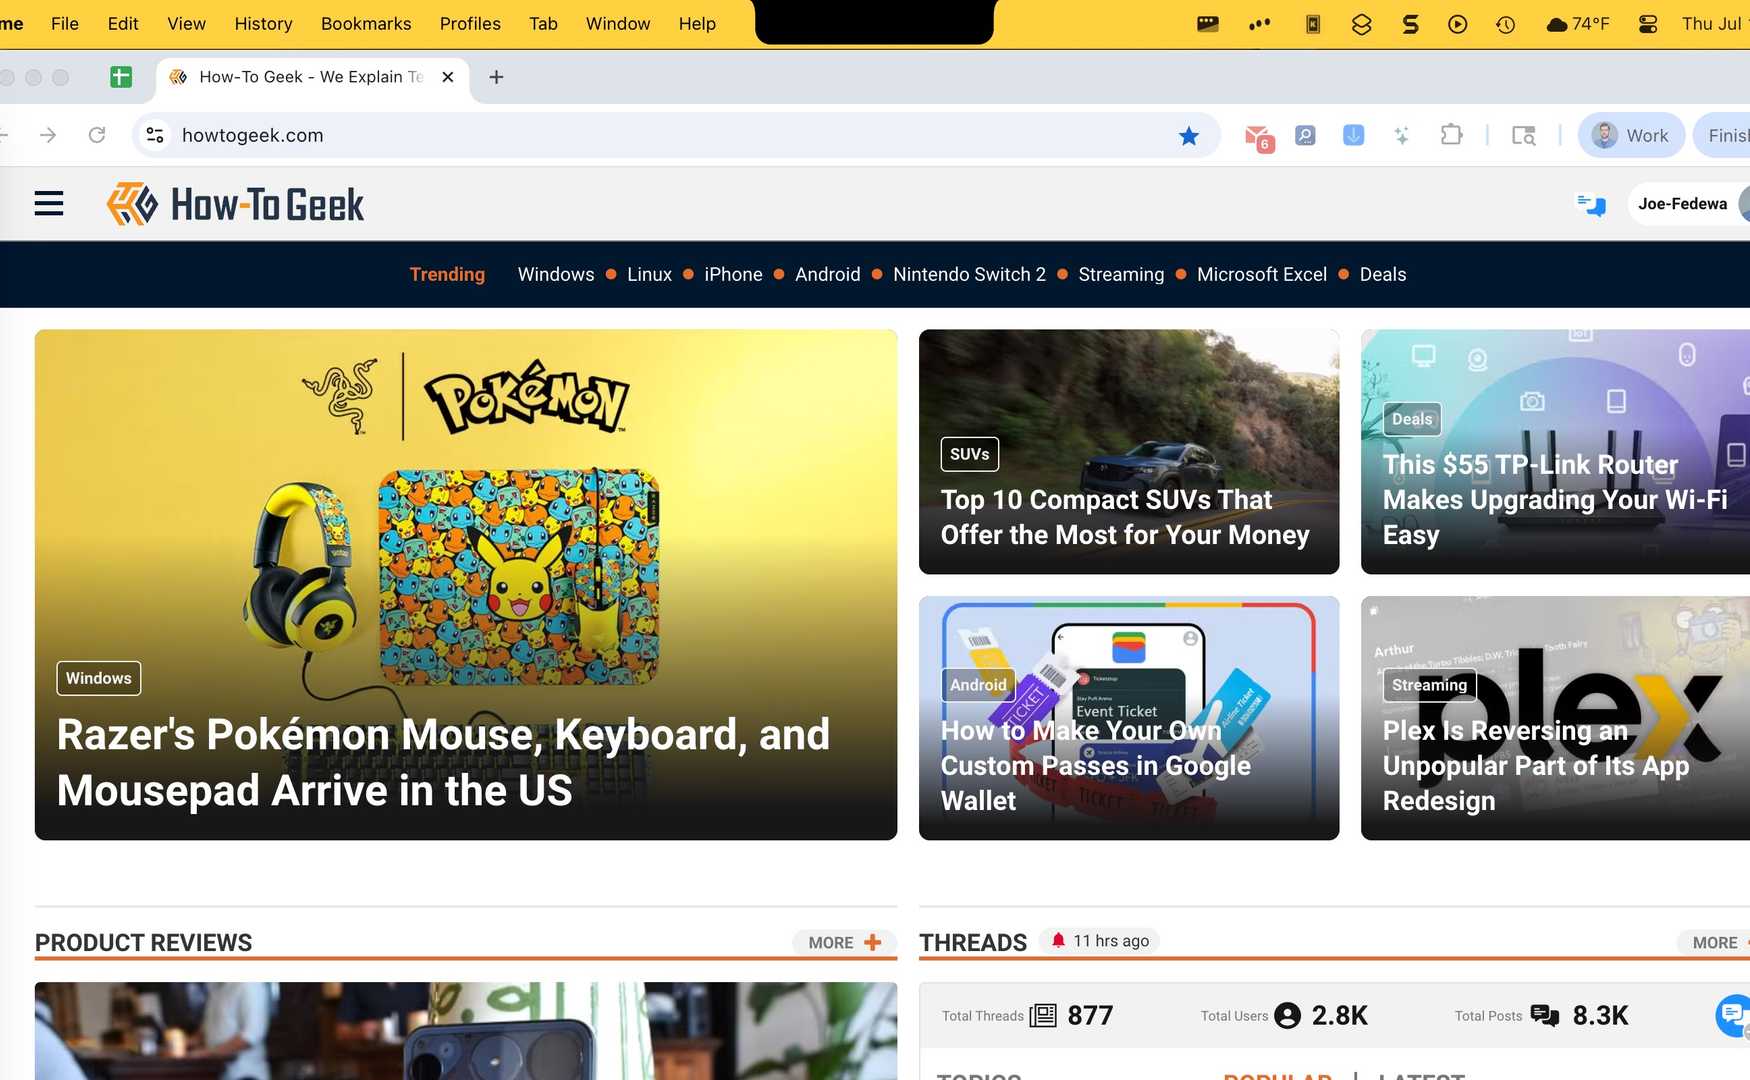Go to Linux in the Trending bar
The width and height of the screenshot is (1750, 1080).
[649, 274]
